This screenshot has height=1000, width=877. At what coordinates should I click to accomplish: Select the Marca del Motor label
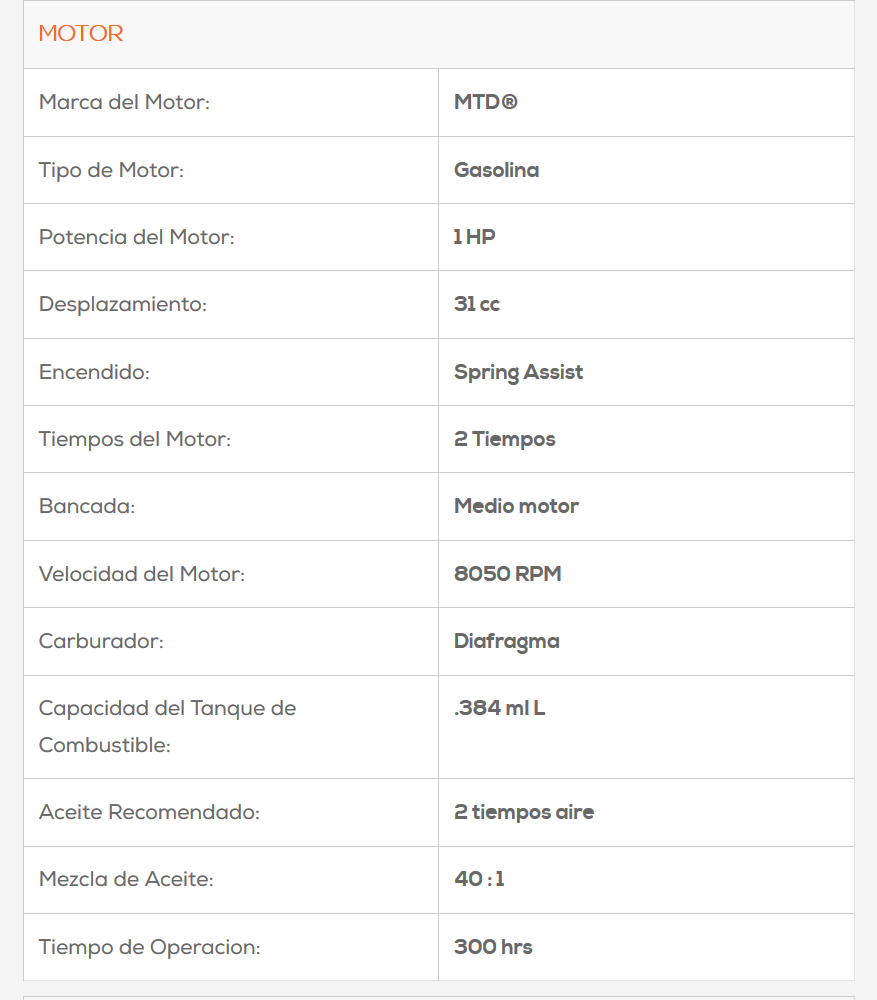(124, 102)
